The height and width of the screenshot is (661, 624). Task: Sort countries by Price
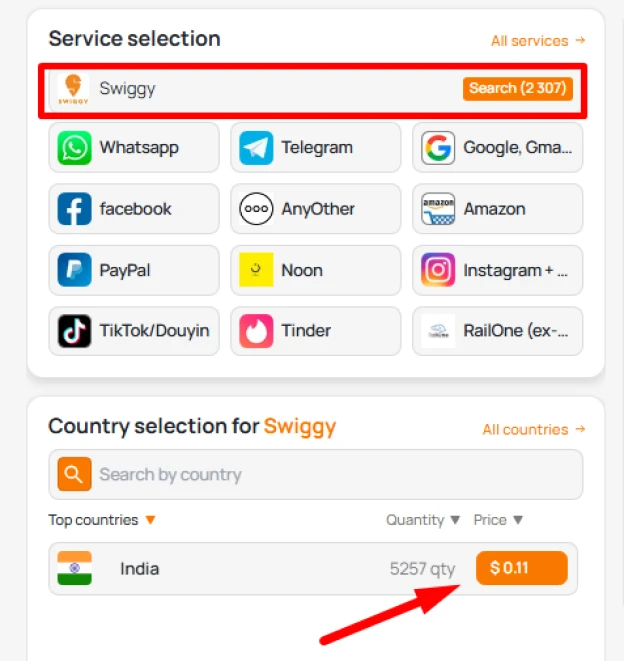(498, 520)
